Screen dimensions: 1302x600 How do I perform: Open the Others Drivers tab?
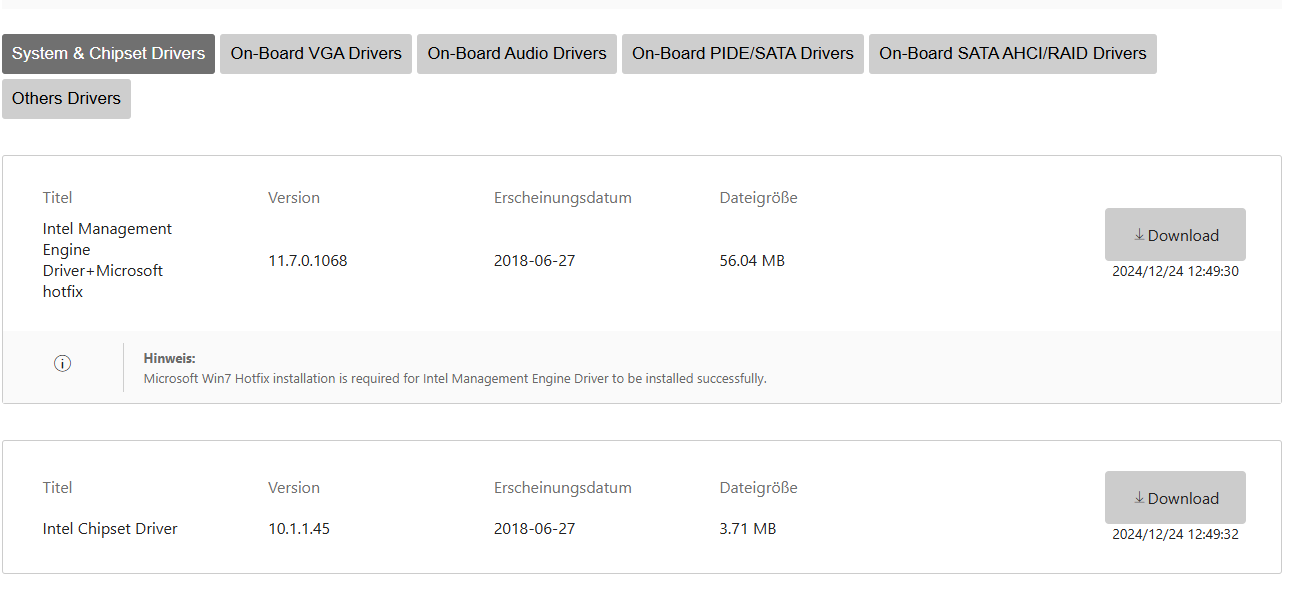point(66,99)
